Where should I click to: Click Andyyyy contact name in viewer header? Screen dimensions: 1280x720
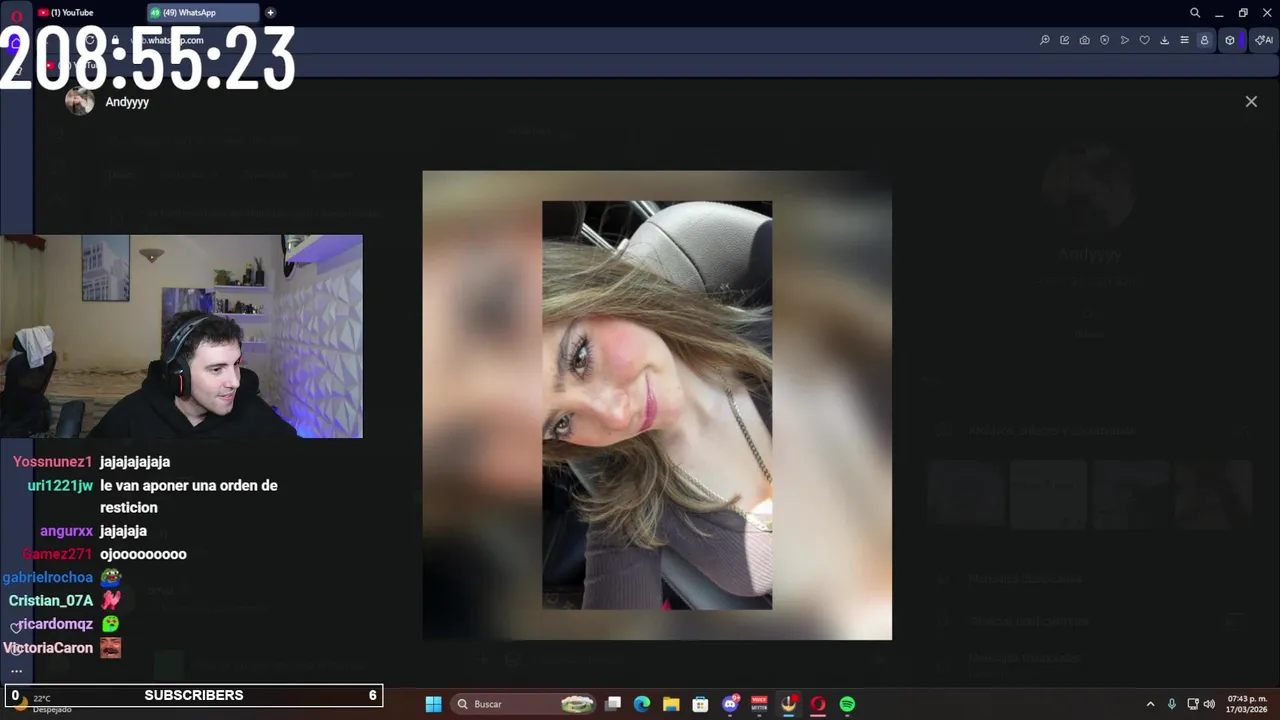click(127, 102)
